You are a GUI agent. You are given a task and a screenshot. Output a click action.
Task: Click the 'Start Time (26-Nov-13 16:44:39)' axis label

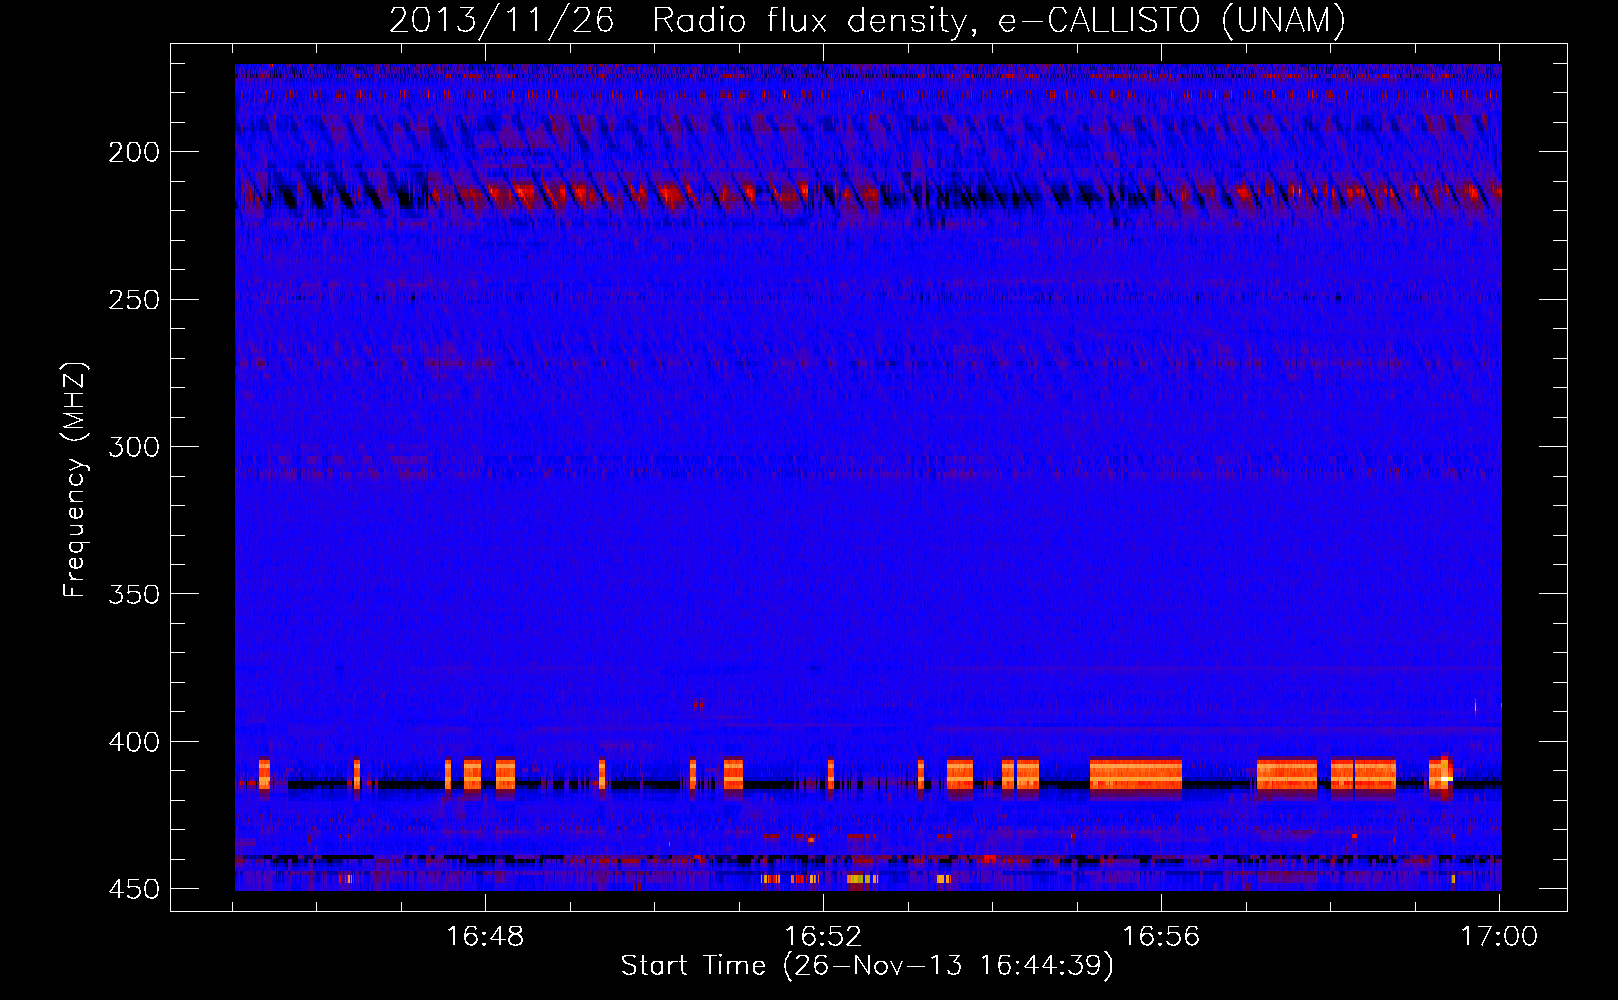coord(867,966)
